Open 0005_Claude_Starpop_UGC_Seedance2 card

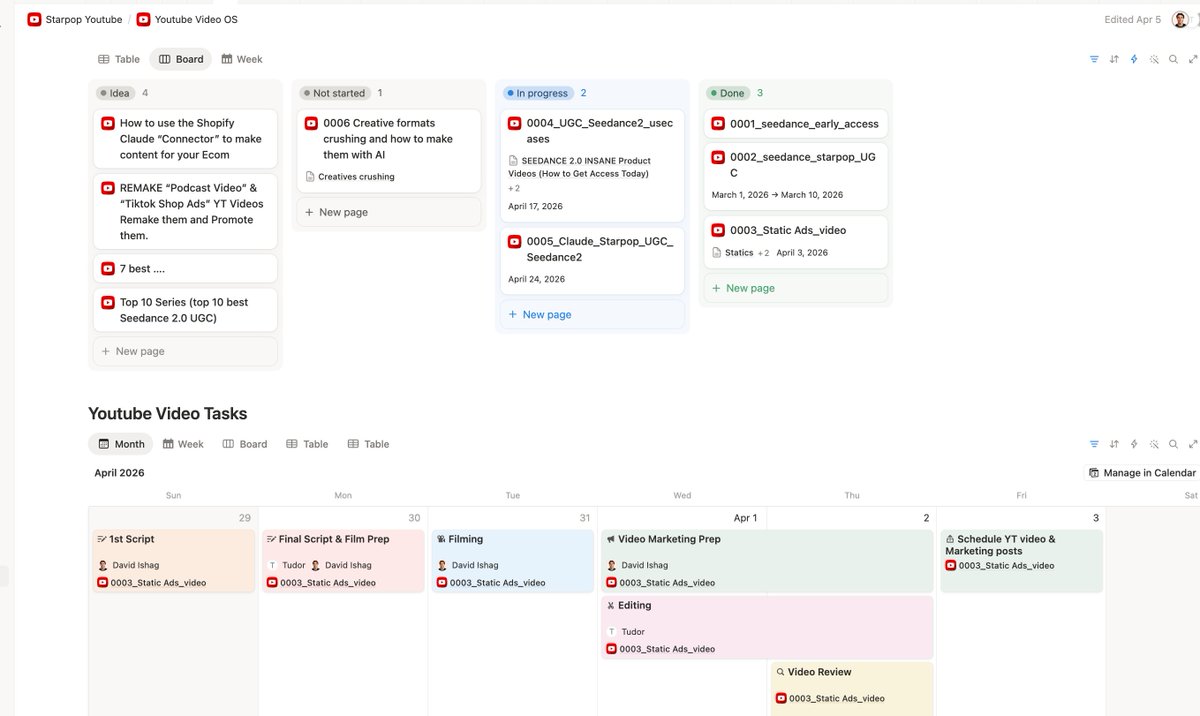(592, 261)
